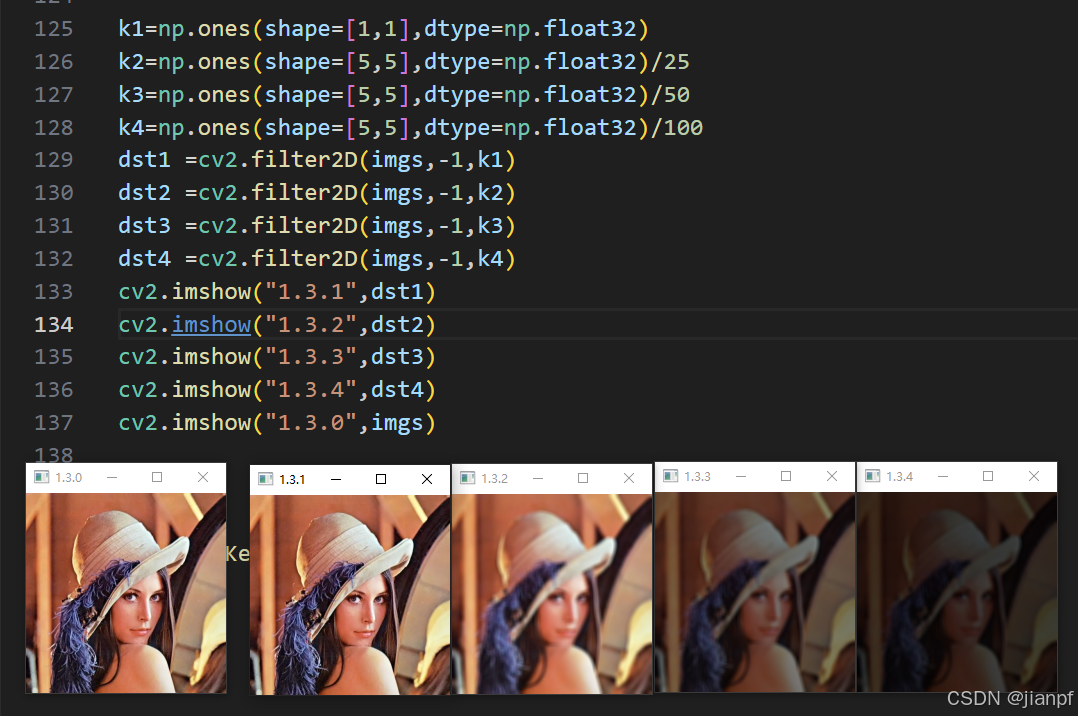Close the 1.3.4 image window
1078x716 pixels.
coord(1033,476)
